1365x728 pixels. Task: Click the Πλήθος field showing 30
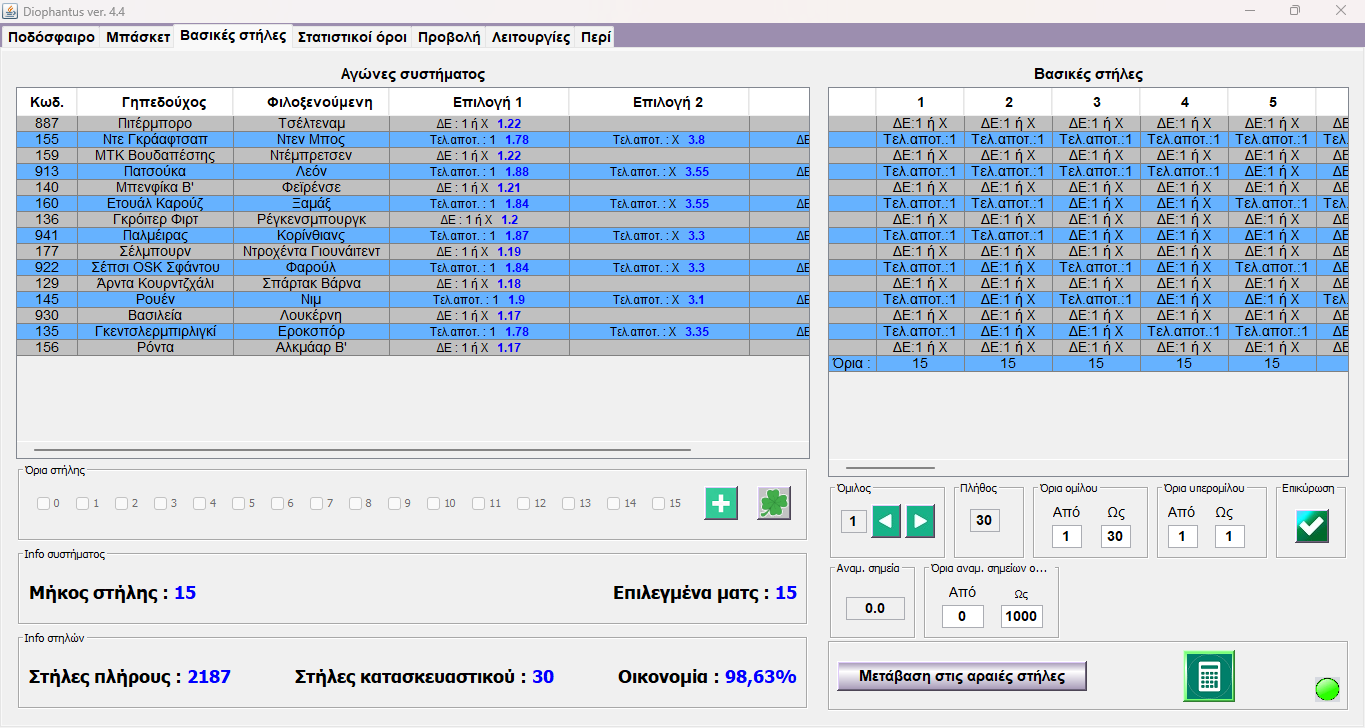[x=984, y=520]
